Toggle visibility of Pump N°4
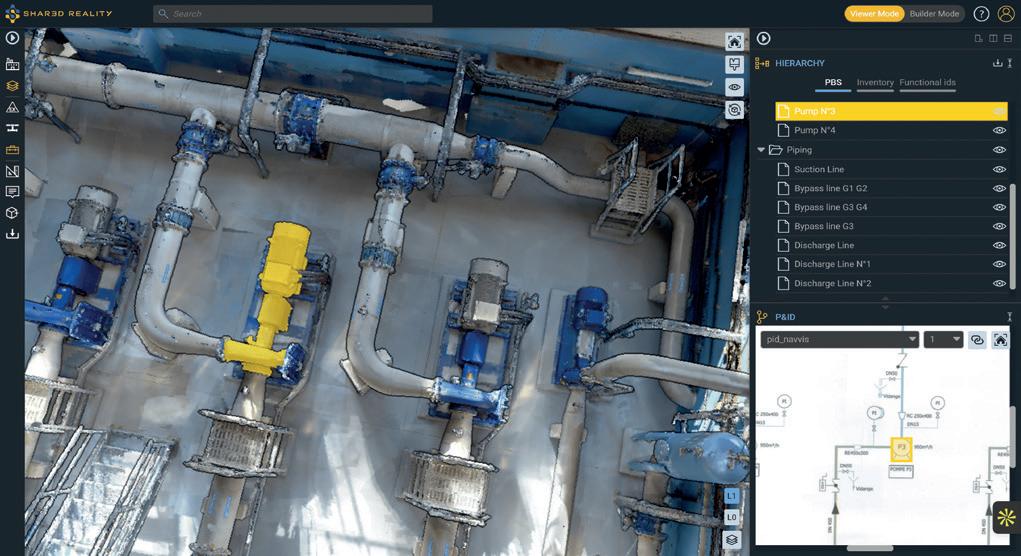 pyautogui.click(x=999, y=130)
